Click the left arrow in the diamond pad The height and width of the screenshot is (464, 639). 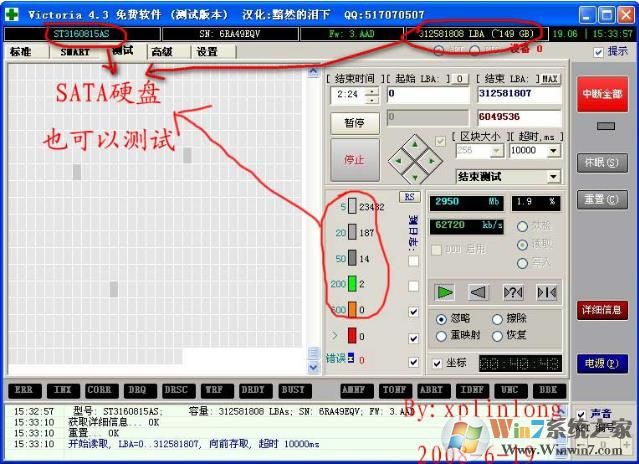pyautogui.click(x=399, y=161)
